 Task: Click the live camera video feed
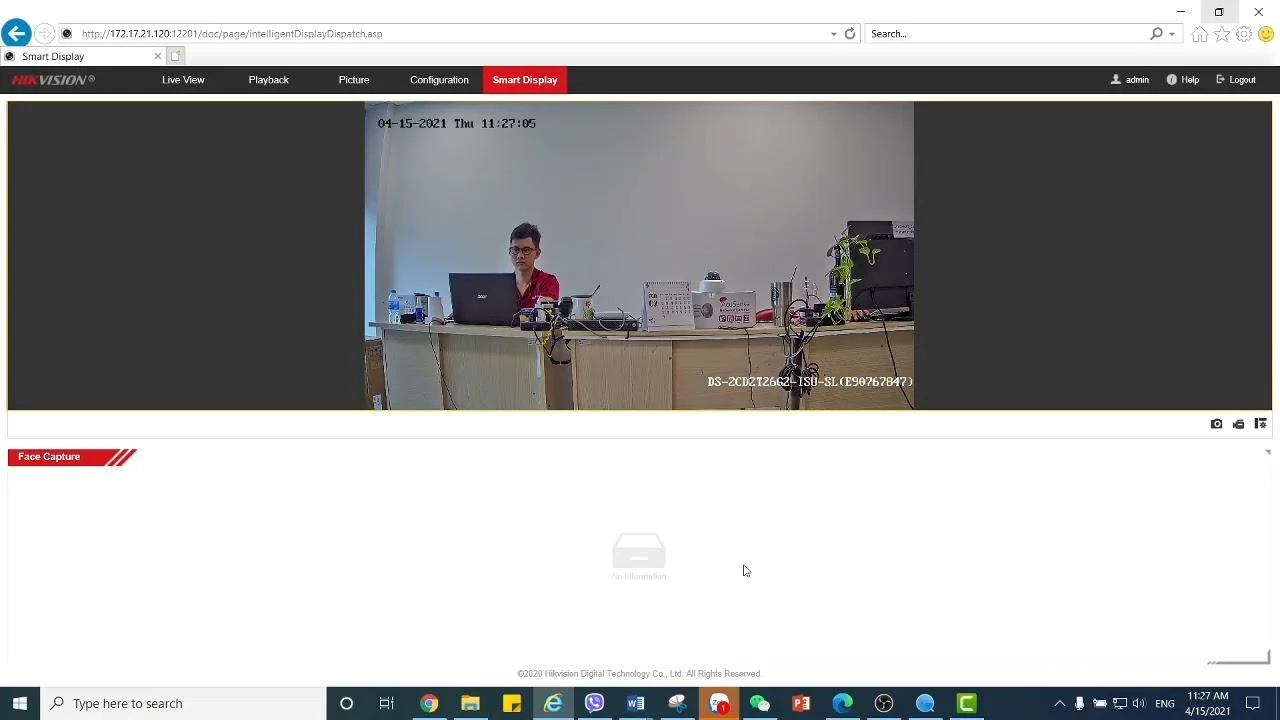[639, 256]
